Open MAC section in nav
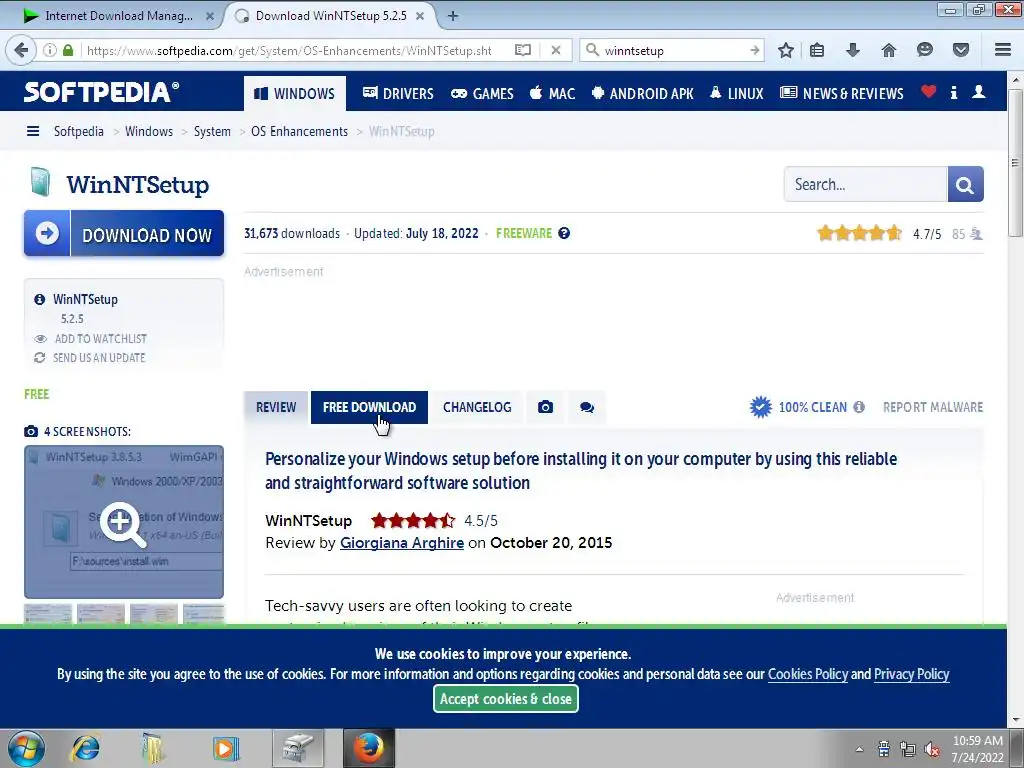Image resolution: width=1024 pixels, height=768 pixels. [x=552, y=93]
